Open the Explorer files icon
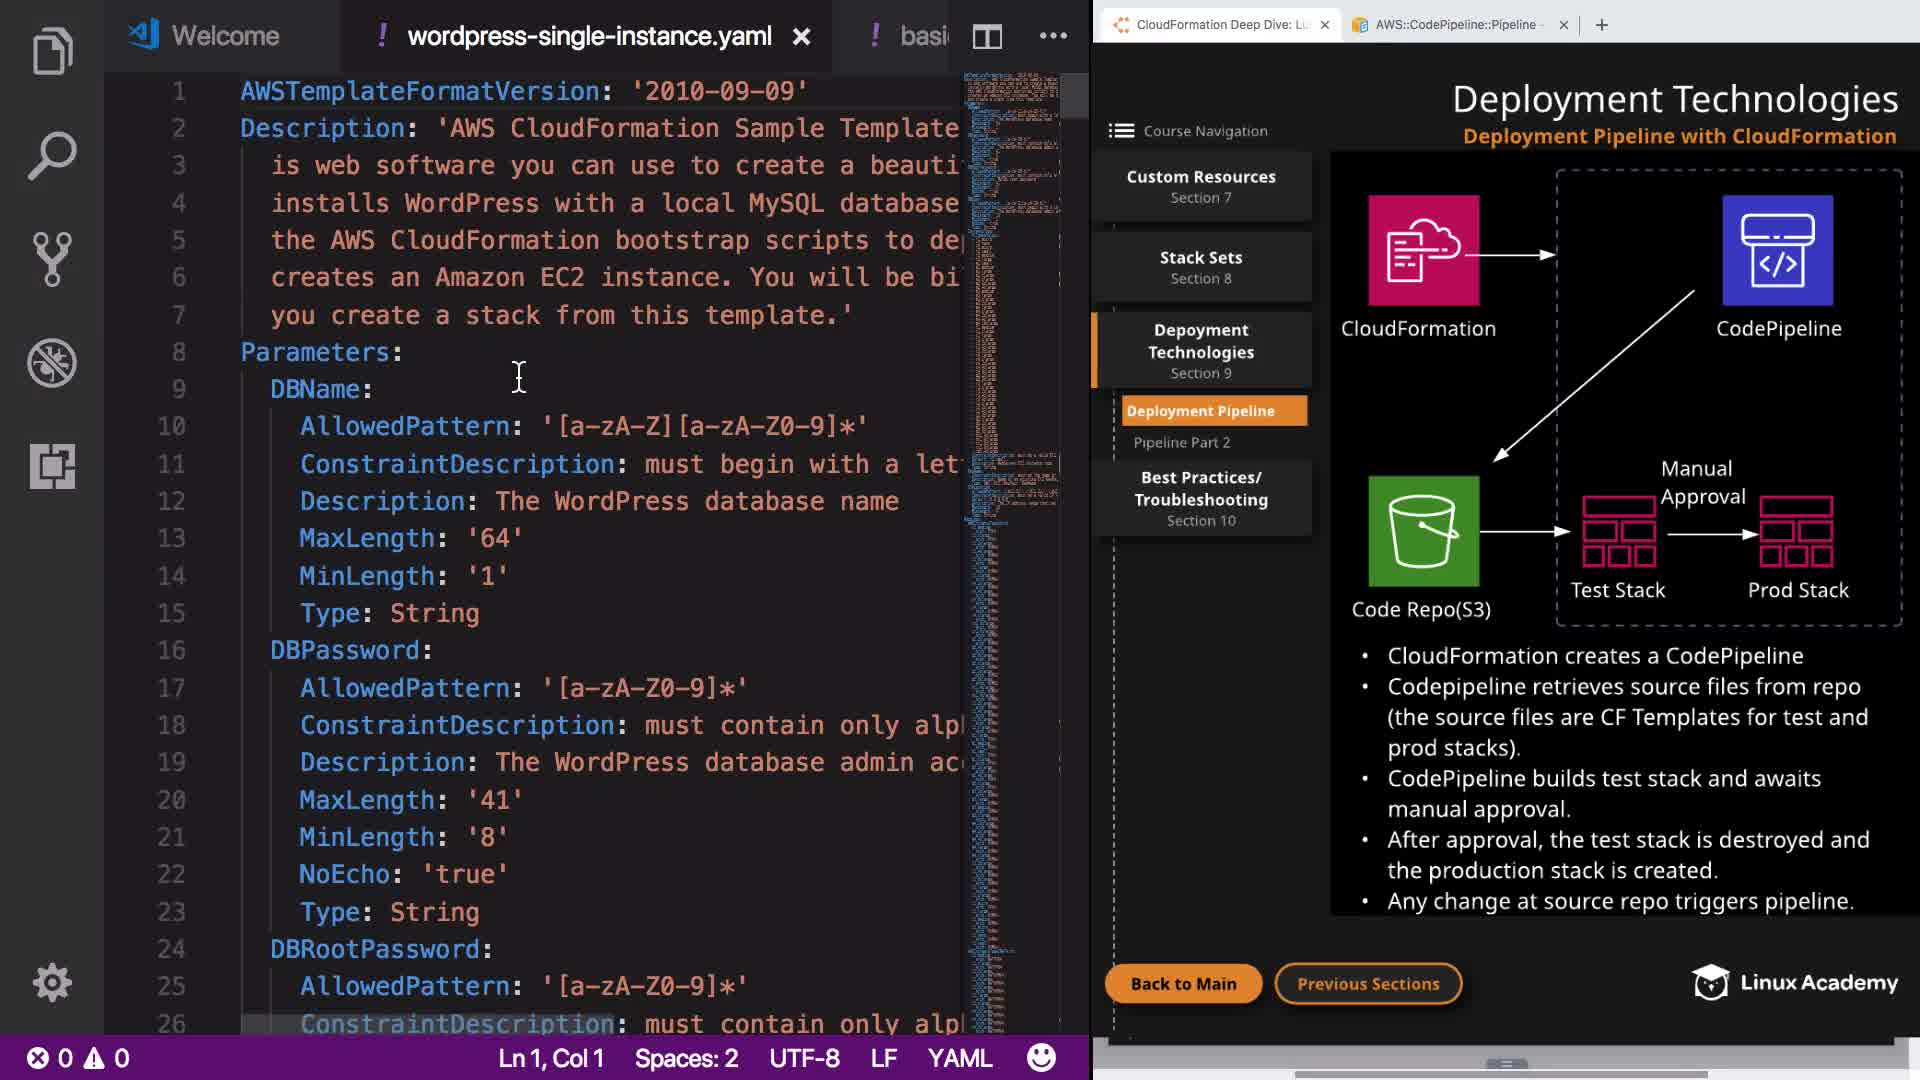Screen dimensions: 1920x1080 point(52,50)
